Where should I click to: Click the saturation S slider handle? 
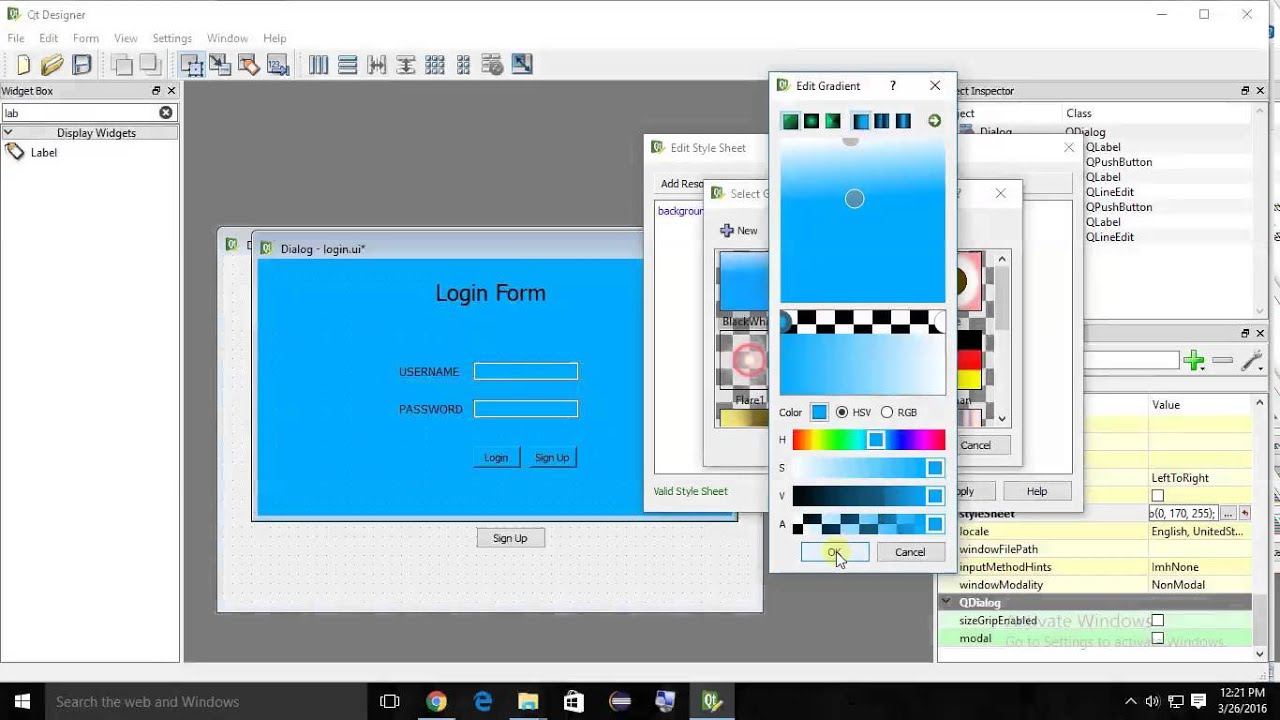click(935, 468)
